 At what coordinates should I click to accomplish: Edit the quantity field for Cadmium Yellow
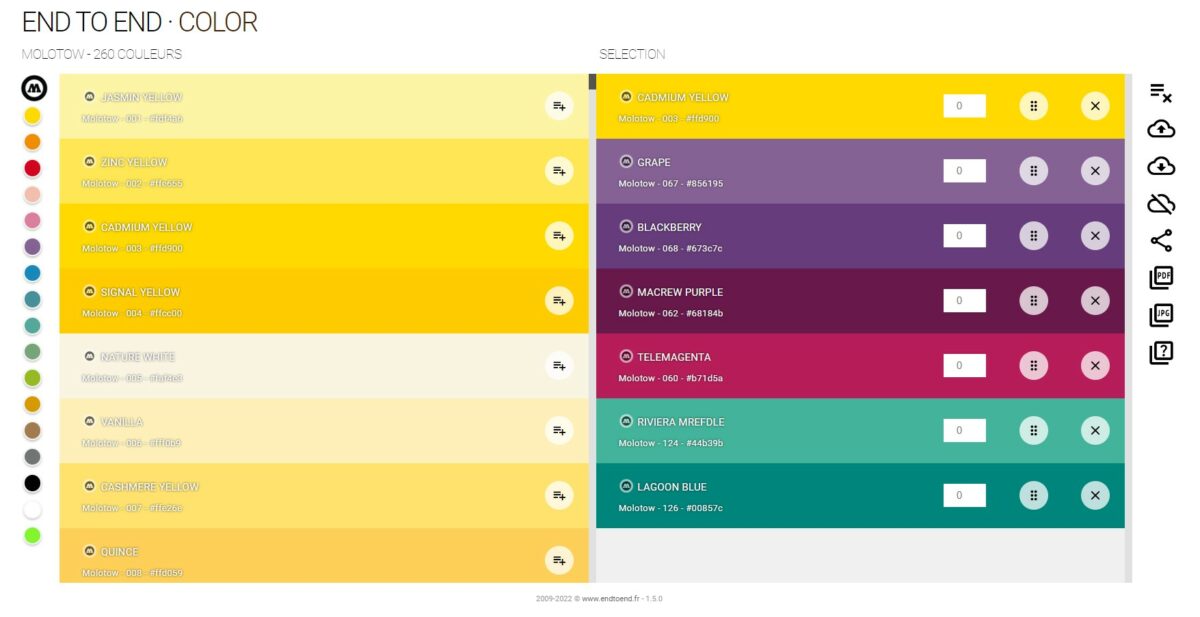tap(964, 106)
